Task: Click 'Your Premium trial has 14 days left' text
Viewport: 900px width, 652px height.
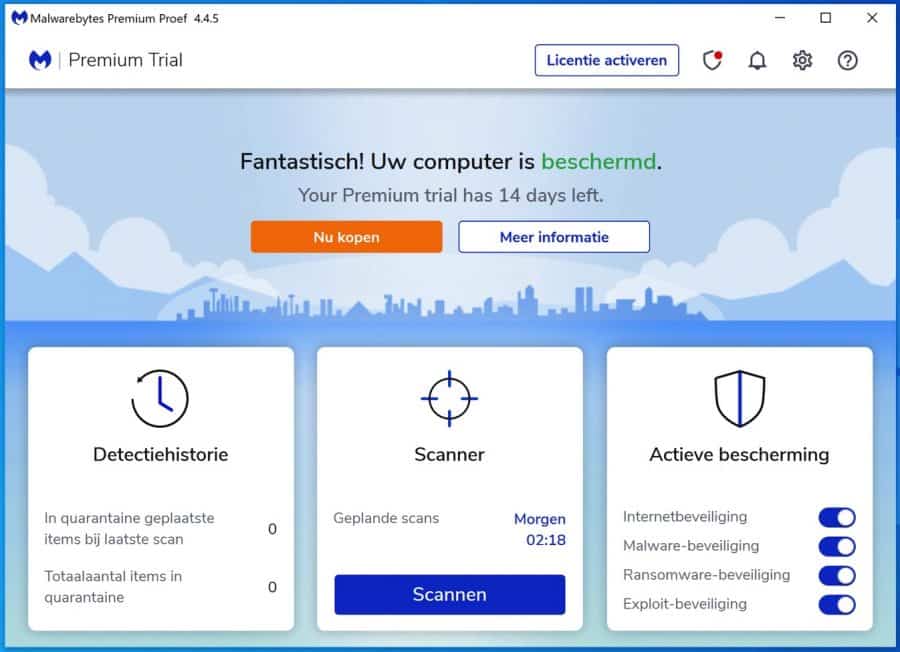Action: click(451, 195)
